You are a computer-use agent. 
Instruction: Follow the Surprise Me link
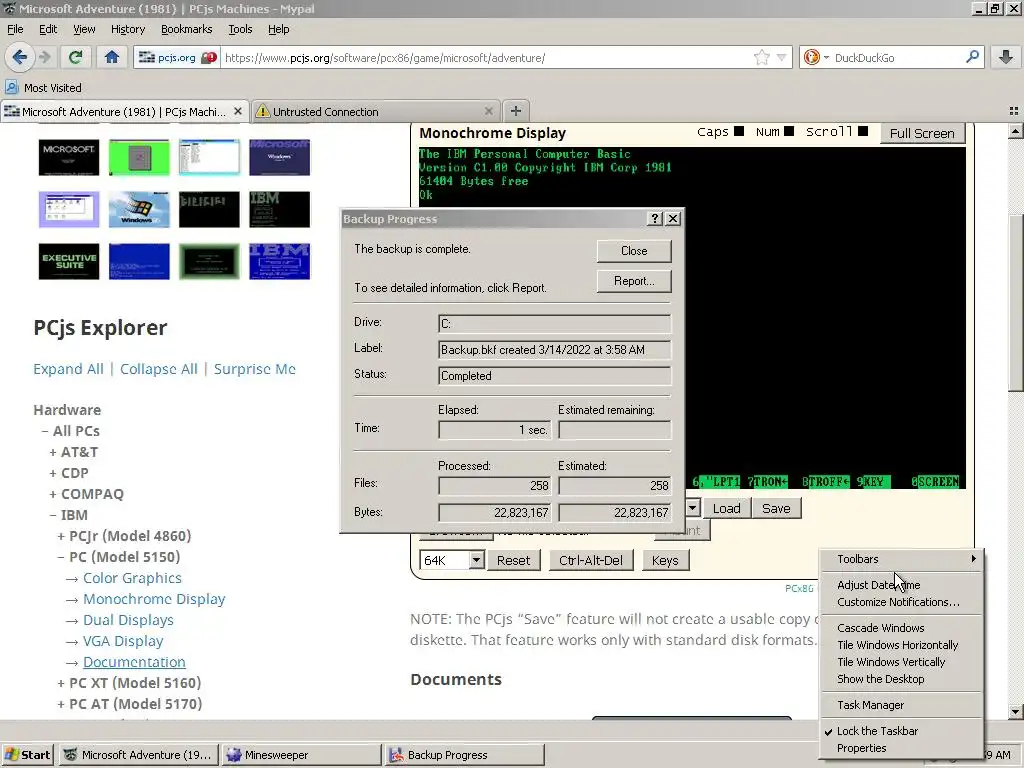click(x=255, y=369)
